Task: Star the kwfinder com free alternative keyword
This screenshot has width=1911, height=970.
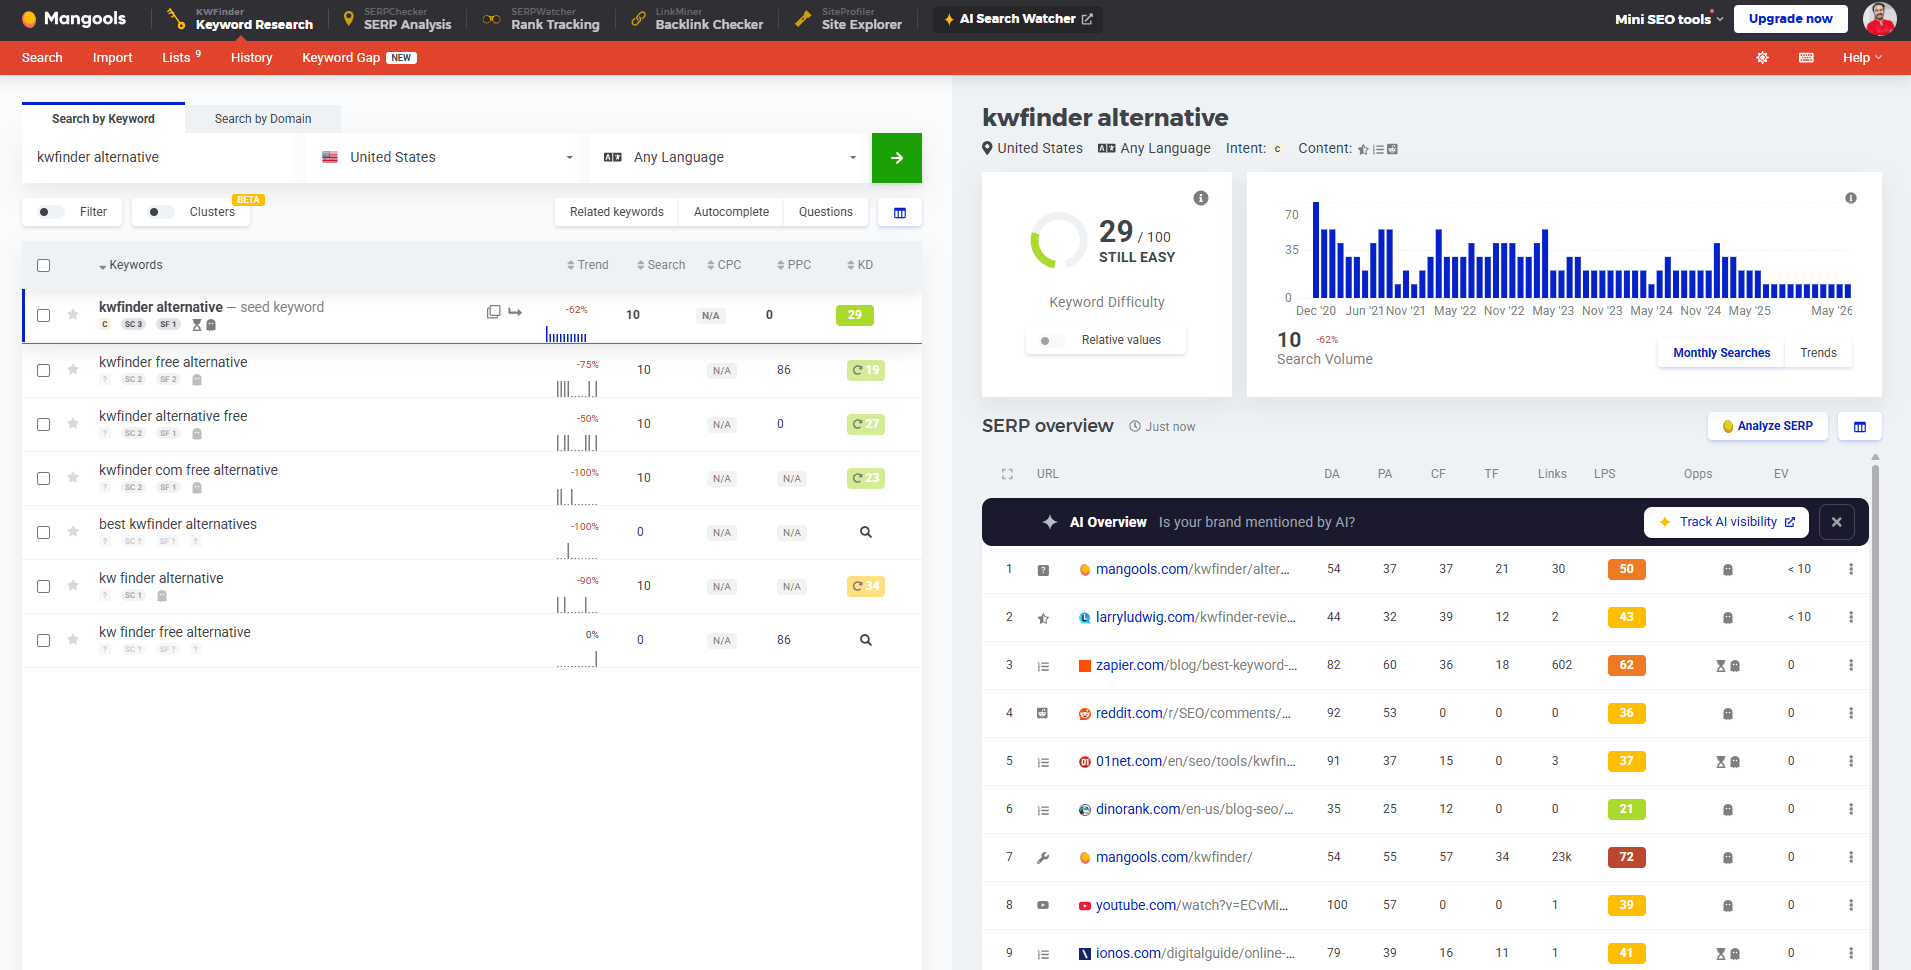Action: pos(73,478)
